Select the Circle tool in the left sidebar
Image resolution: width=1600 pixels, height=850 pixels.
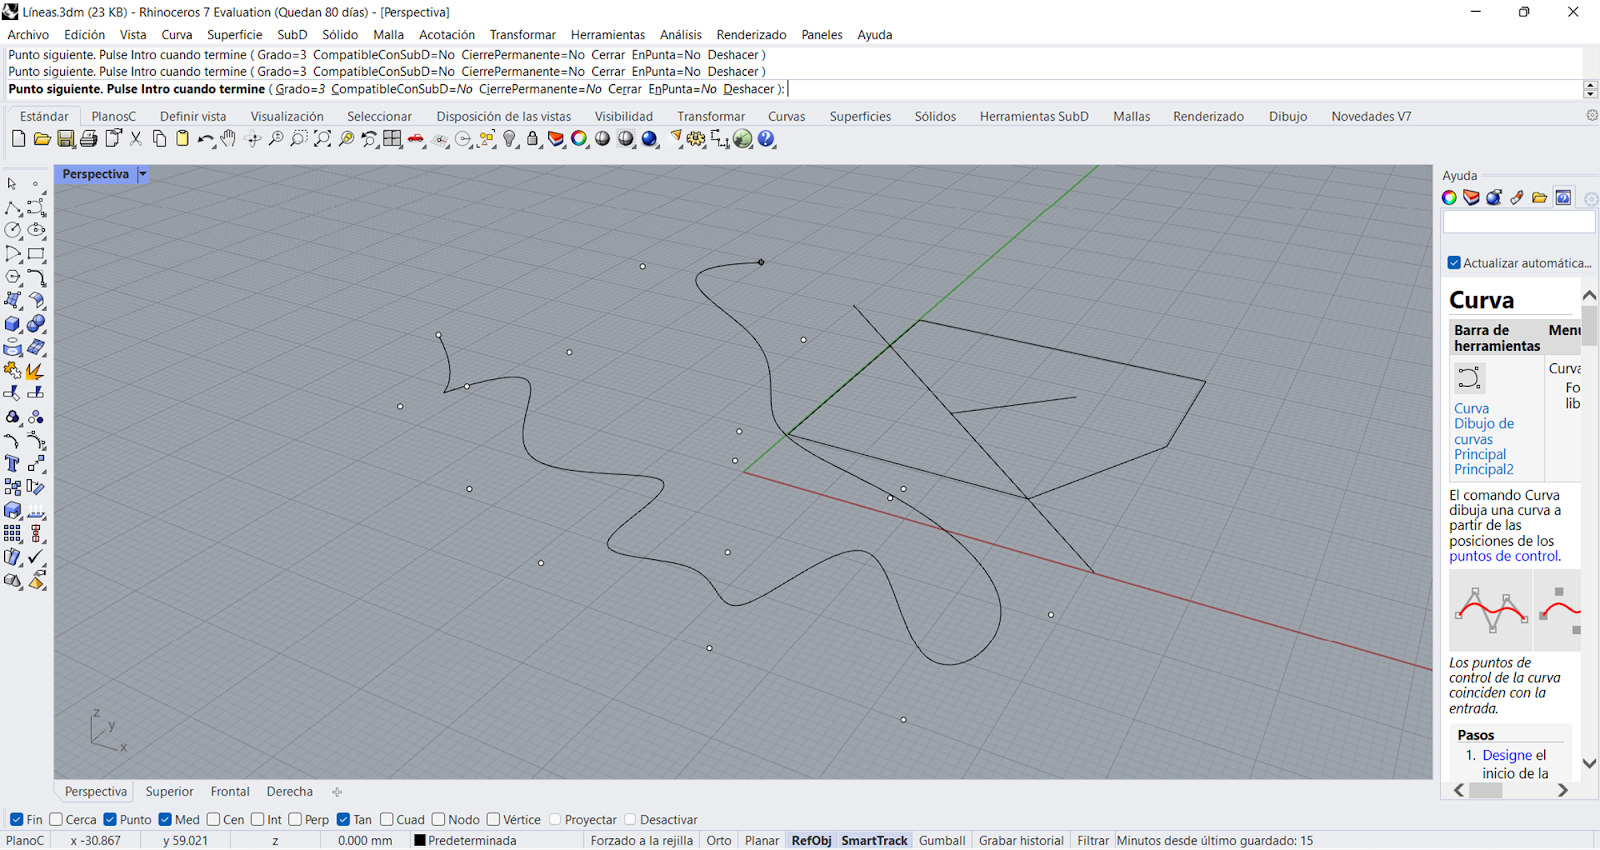coord(13,230)
